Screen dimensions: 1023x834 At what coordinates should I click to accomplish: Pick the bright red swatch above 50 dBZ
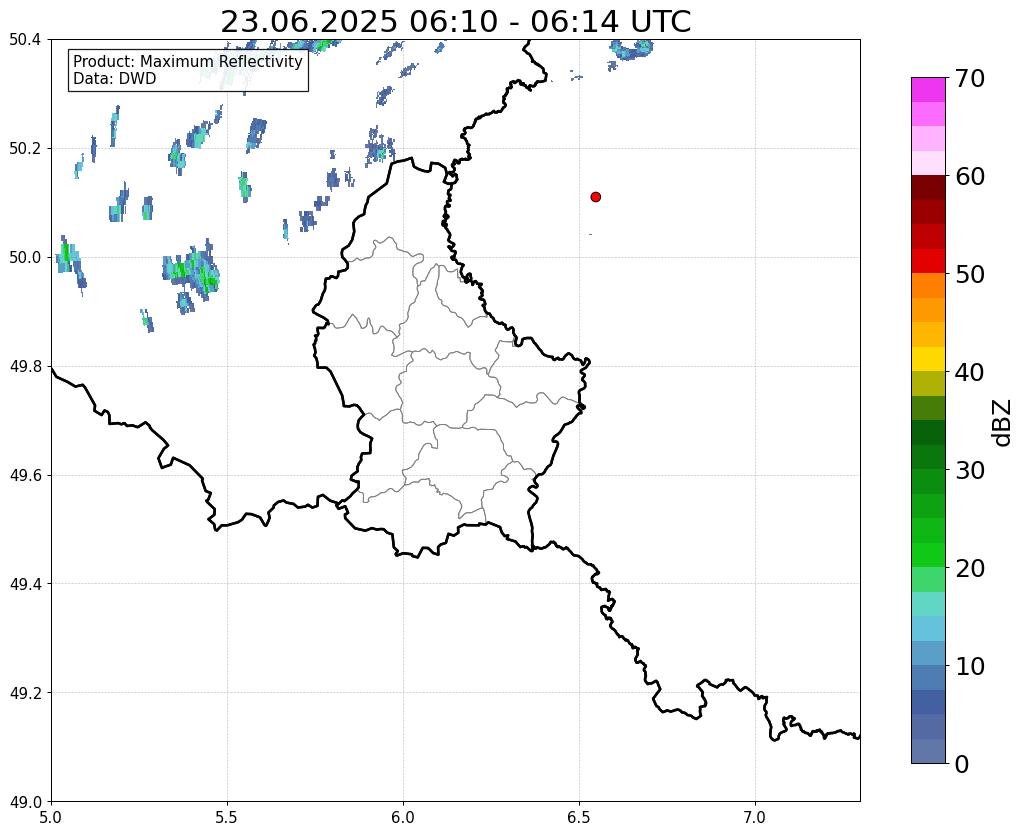pos(928,261)
